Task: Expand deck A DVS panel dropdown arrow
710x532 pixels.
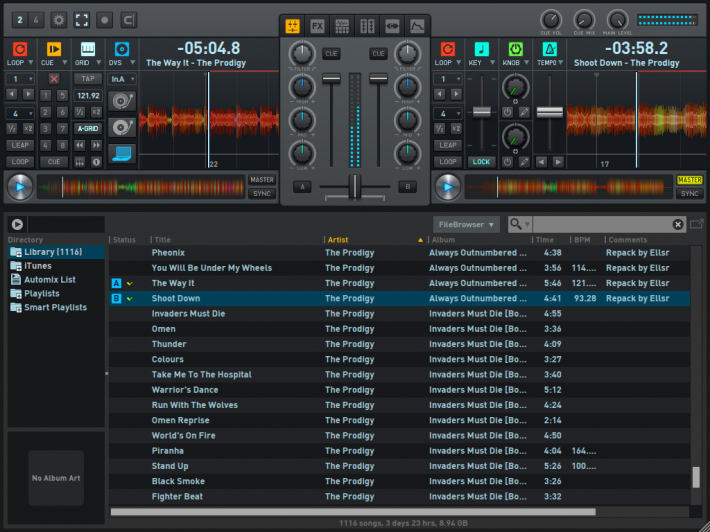Action: point(133,62)
